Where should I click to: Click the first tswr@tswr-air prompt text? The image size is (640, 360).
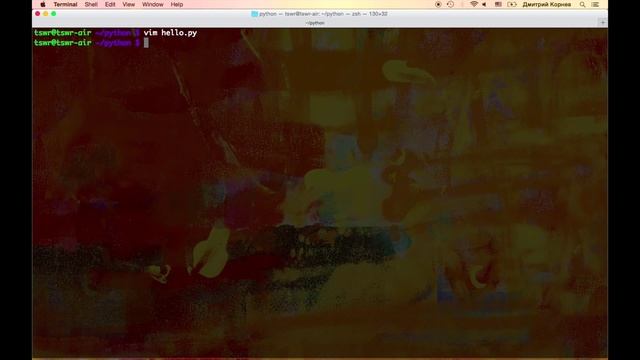tap(63, 33)
